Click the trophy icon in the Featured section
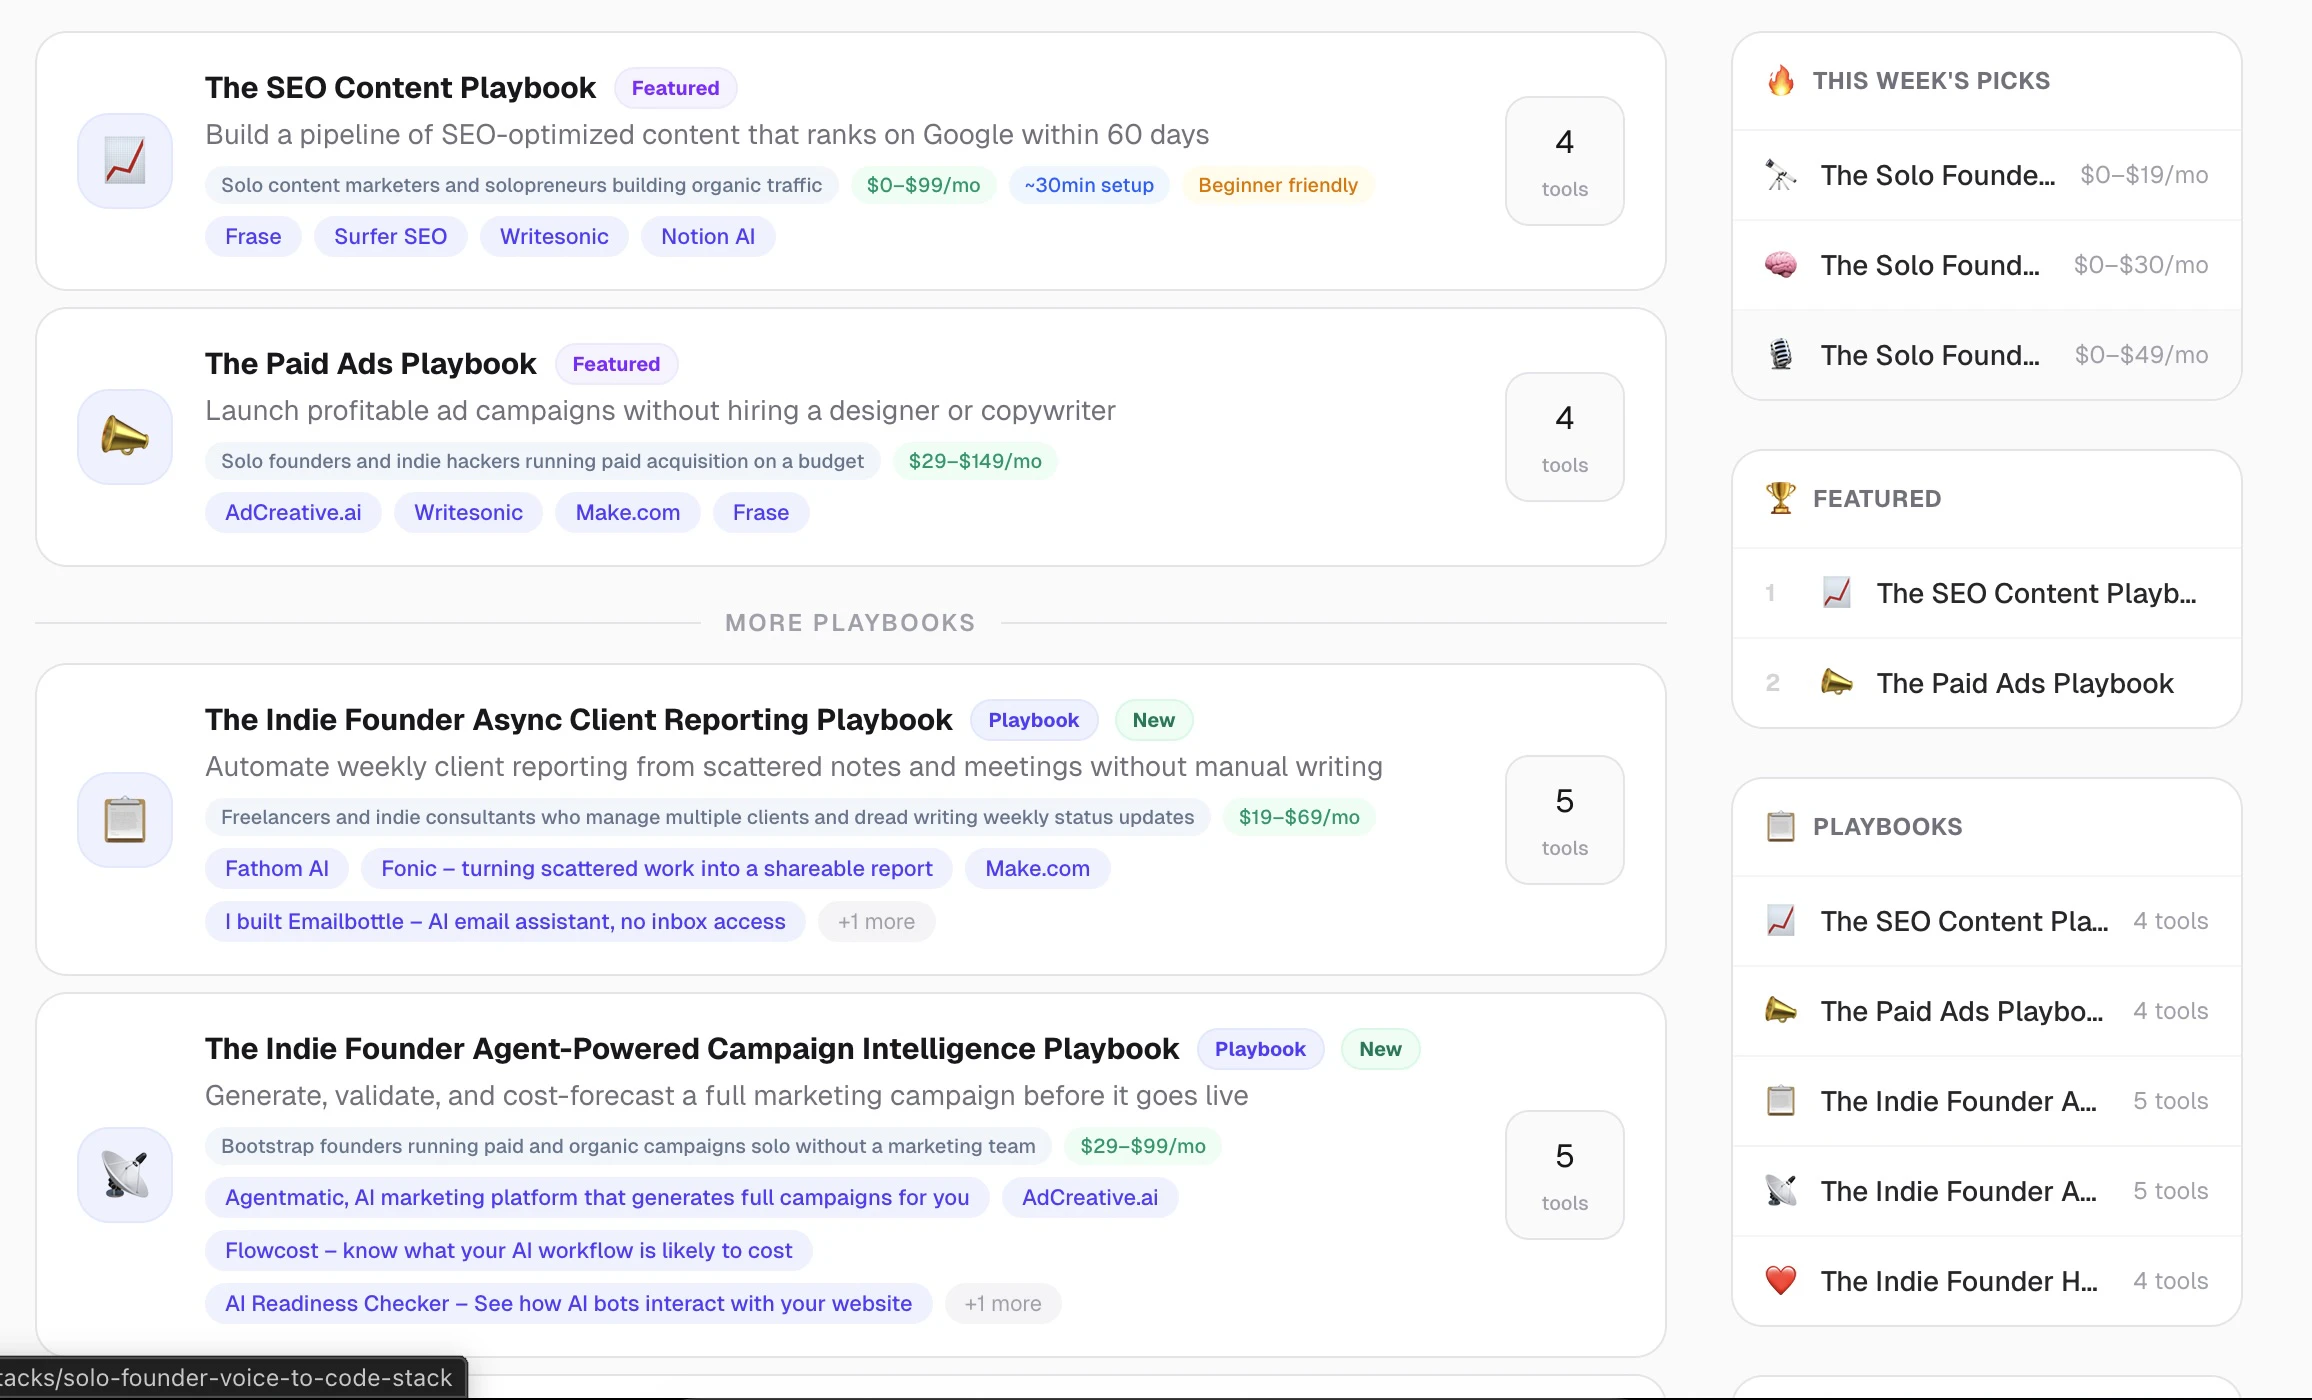The width and height of the screenshot is (2312, 1400). (1781, 498)
